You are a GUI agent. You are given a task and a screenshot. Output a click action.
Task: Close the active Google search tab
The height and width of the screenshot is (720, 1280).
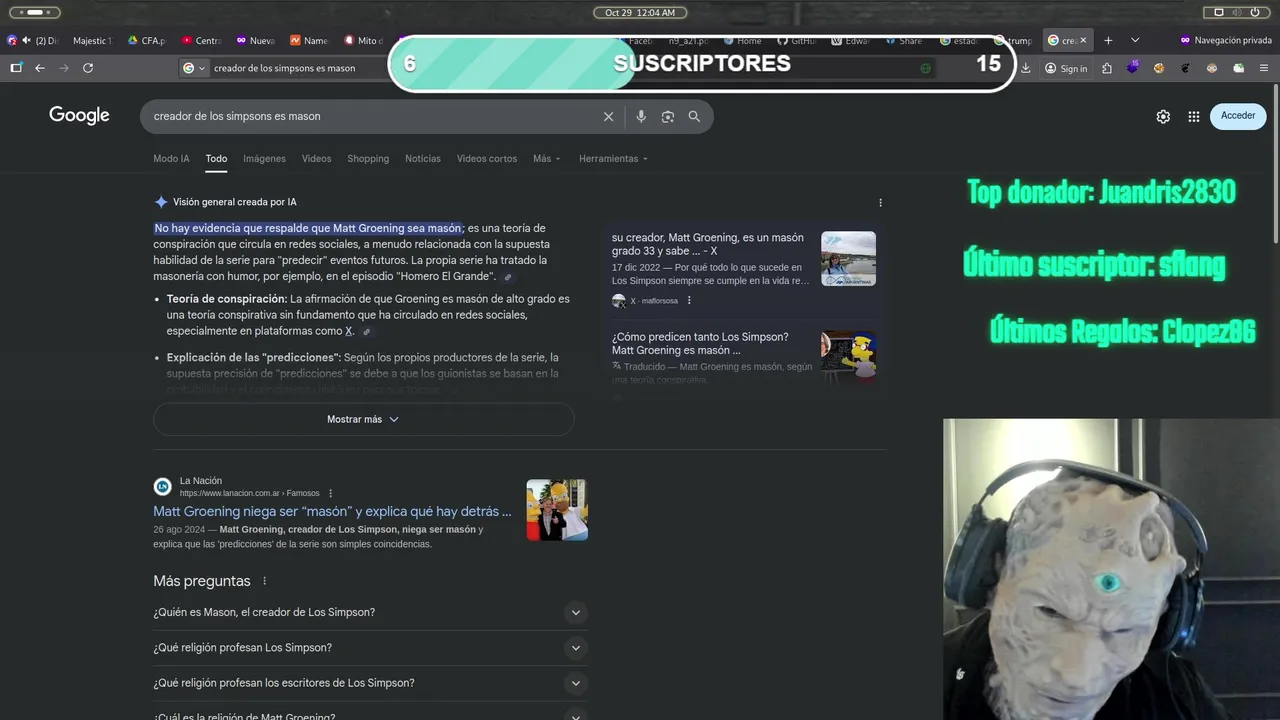coord(1082,40)
